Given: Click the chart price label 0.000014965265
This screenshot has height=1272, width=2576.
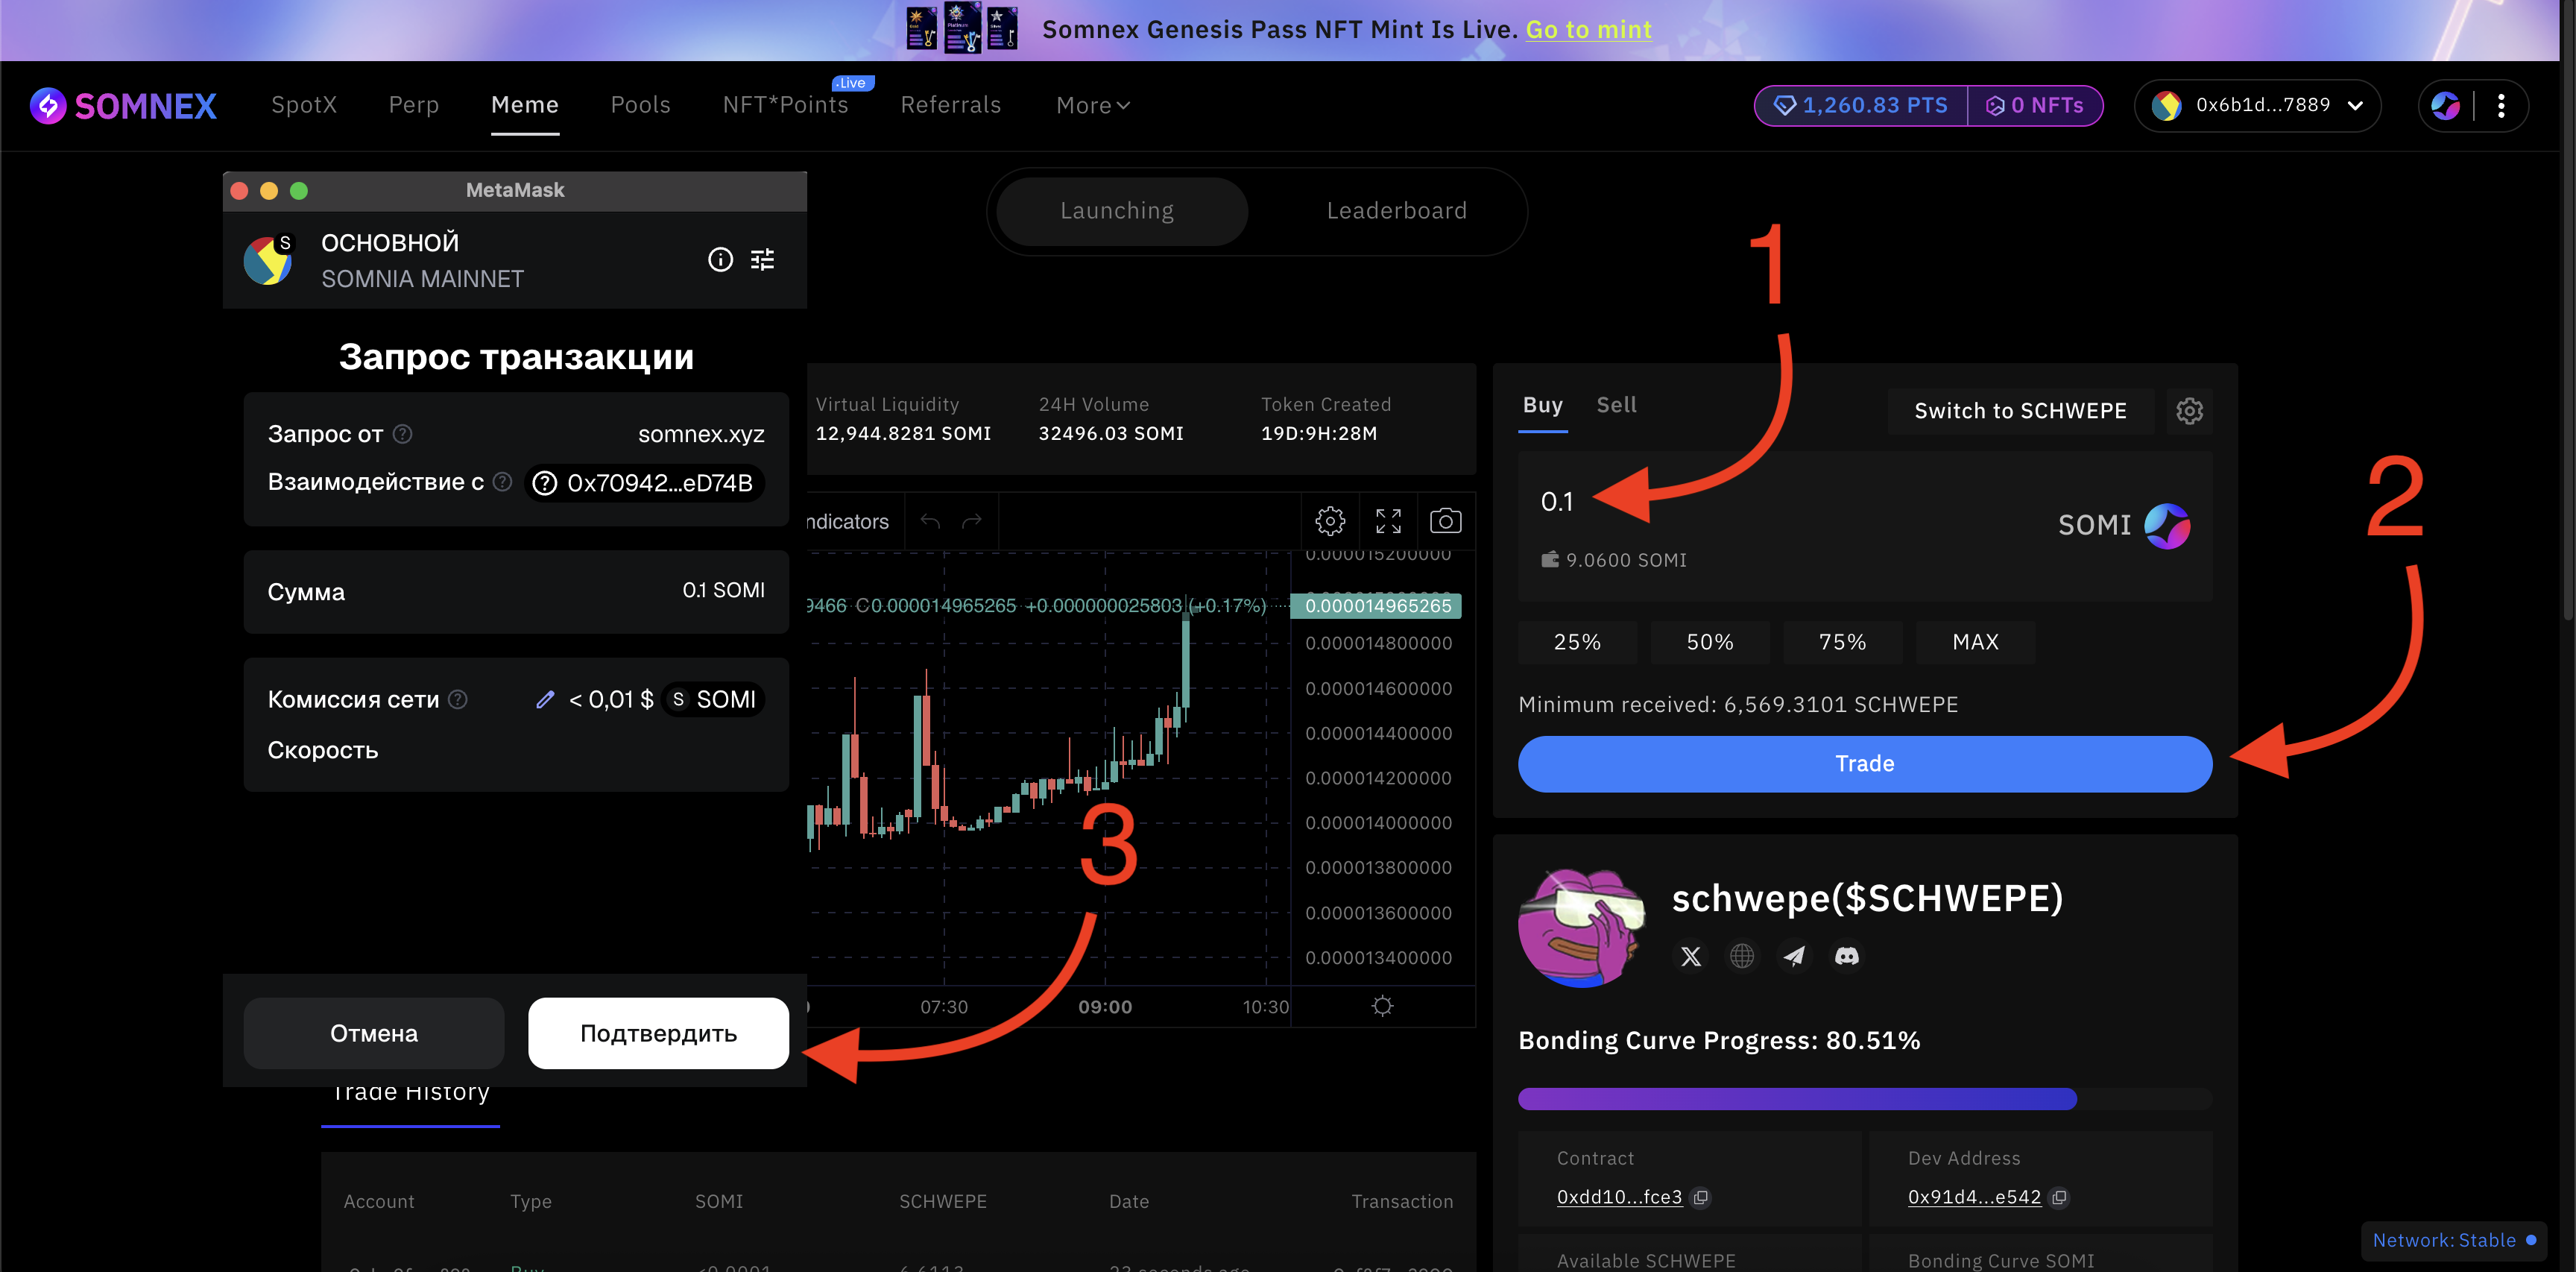Looking at the screenshot, I should [x=1377, y=606].
